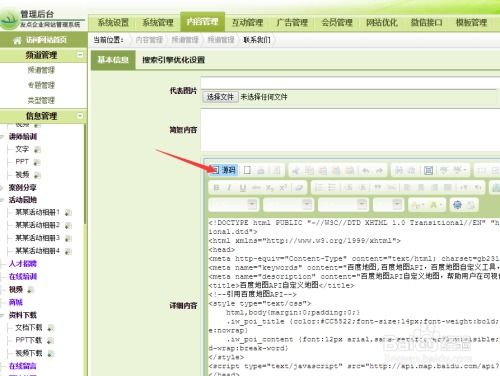Apply Superscript formatting
The height and width of the screenshot is (376, 500).
(283, 188)
